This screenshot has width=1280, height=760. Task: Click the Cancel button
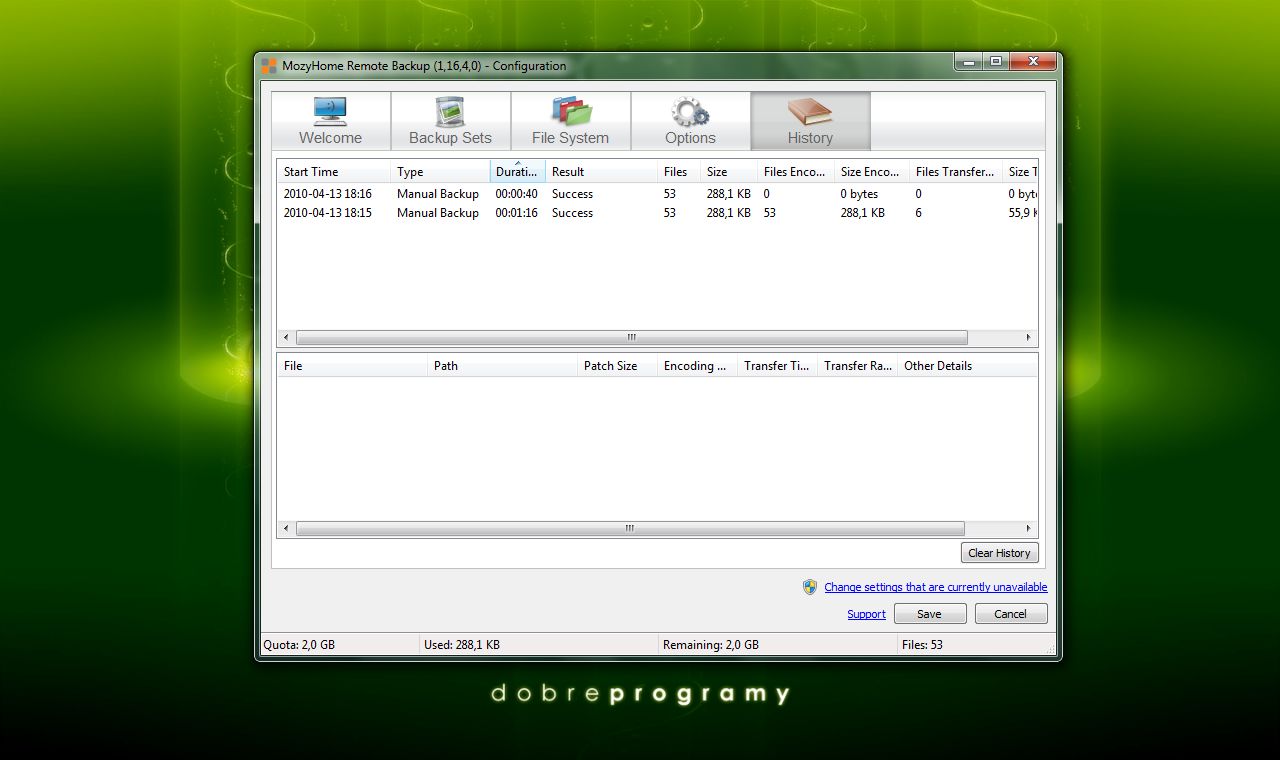tap(1010, 614)
